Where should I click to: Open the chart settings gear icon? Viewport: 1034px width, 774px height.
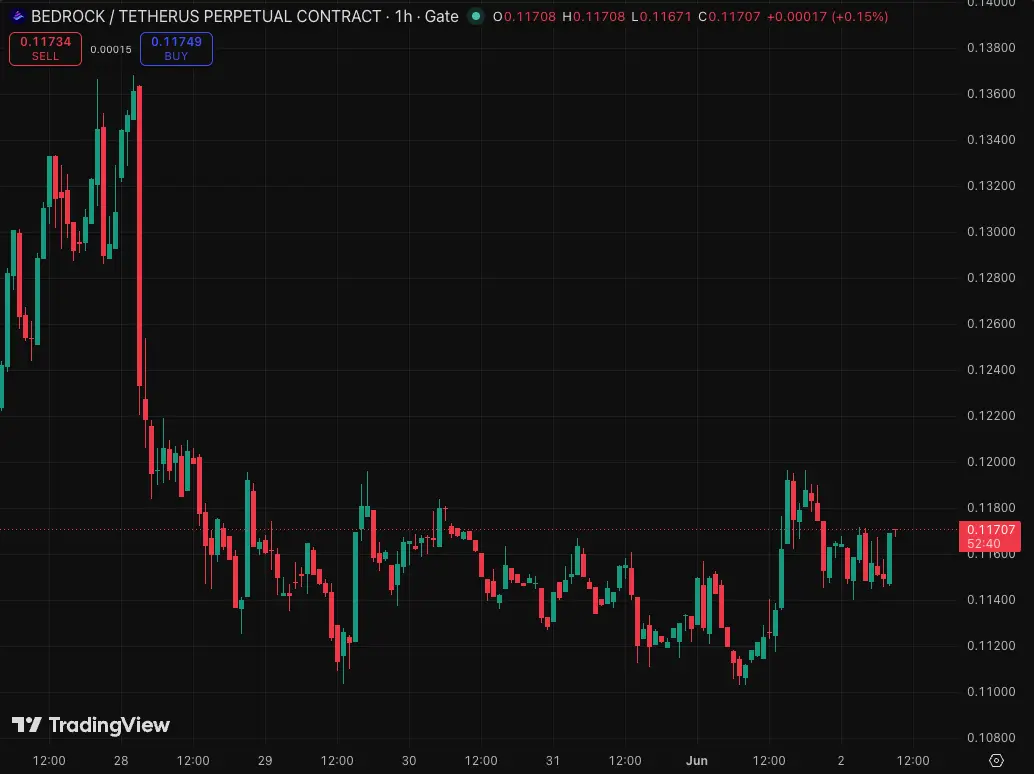point(996,760)
